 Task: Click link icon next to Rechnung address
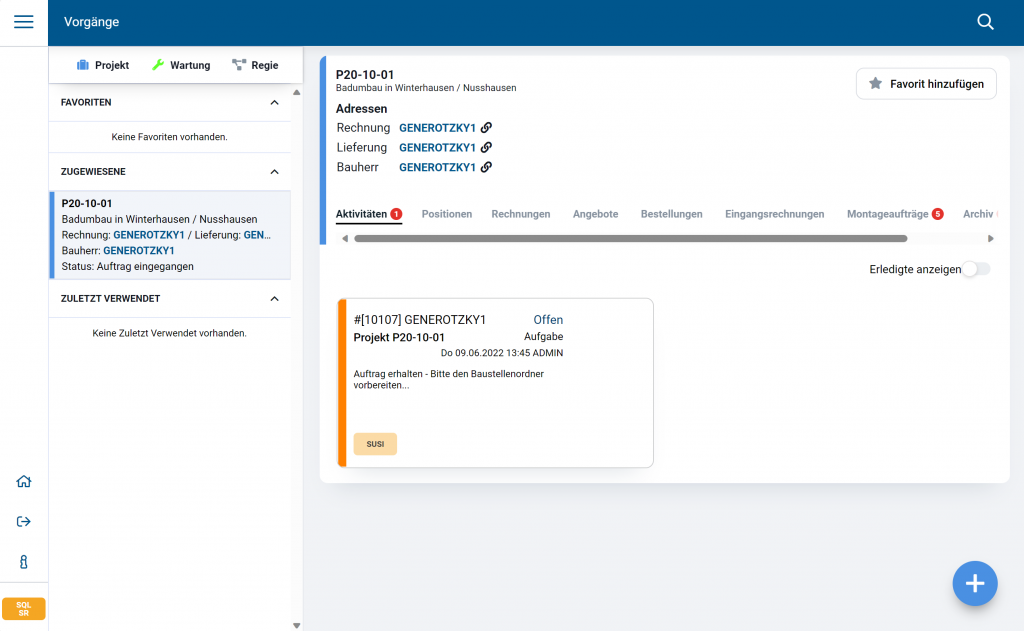point(487,128)
